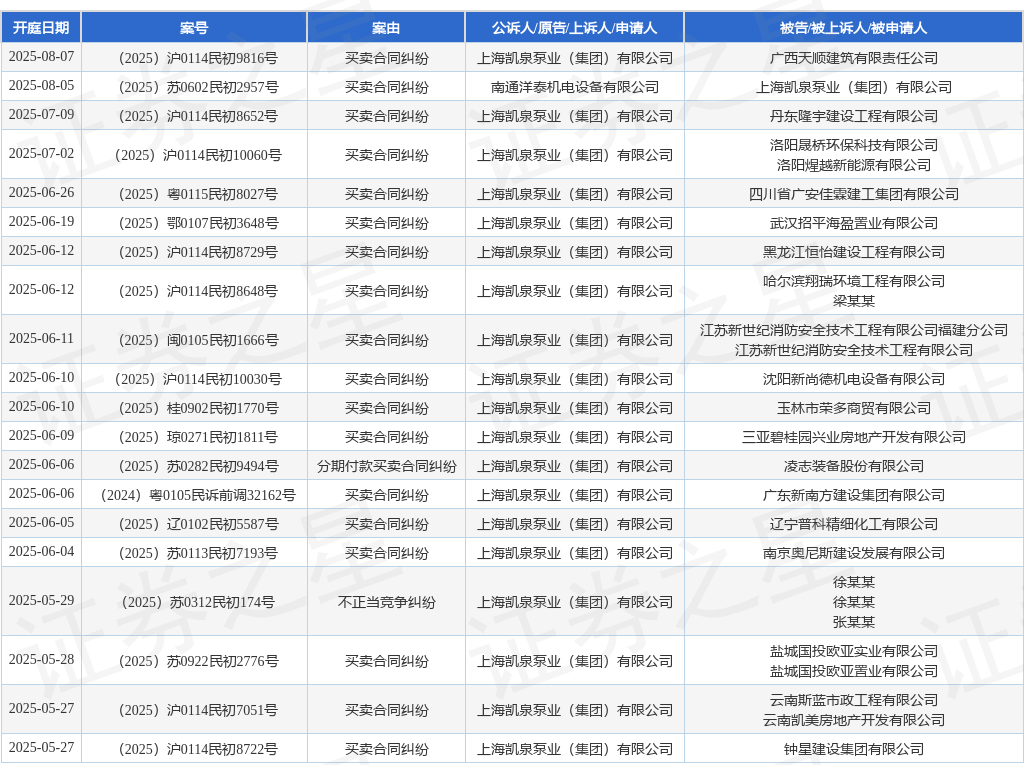Click defendant name 张某某

pos(854,622)
